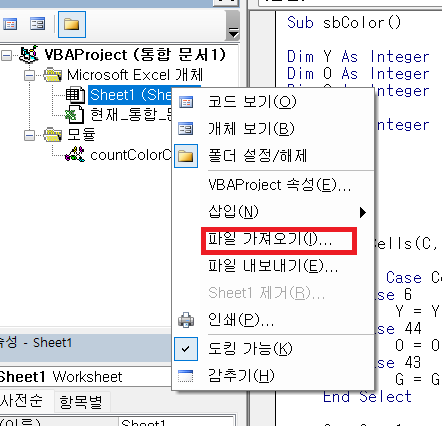Open VBAProject 속성(E)... menu entry
The height and width of the screenshot is (426, 442).
point(273,185)
